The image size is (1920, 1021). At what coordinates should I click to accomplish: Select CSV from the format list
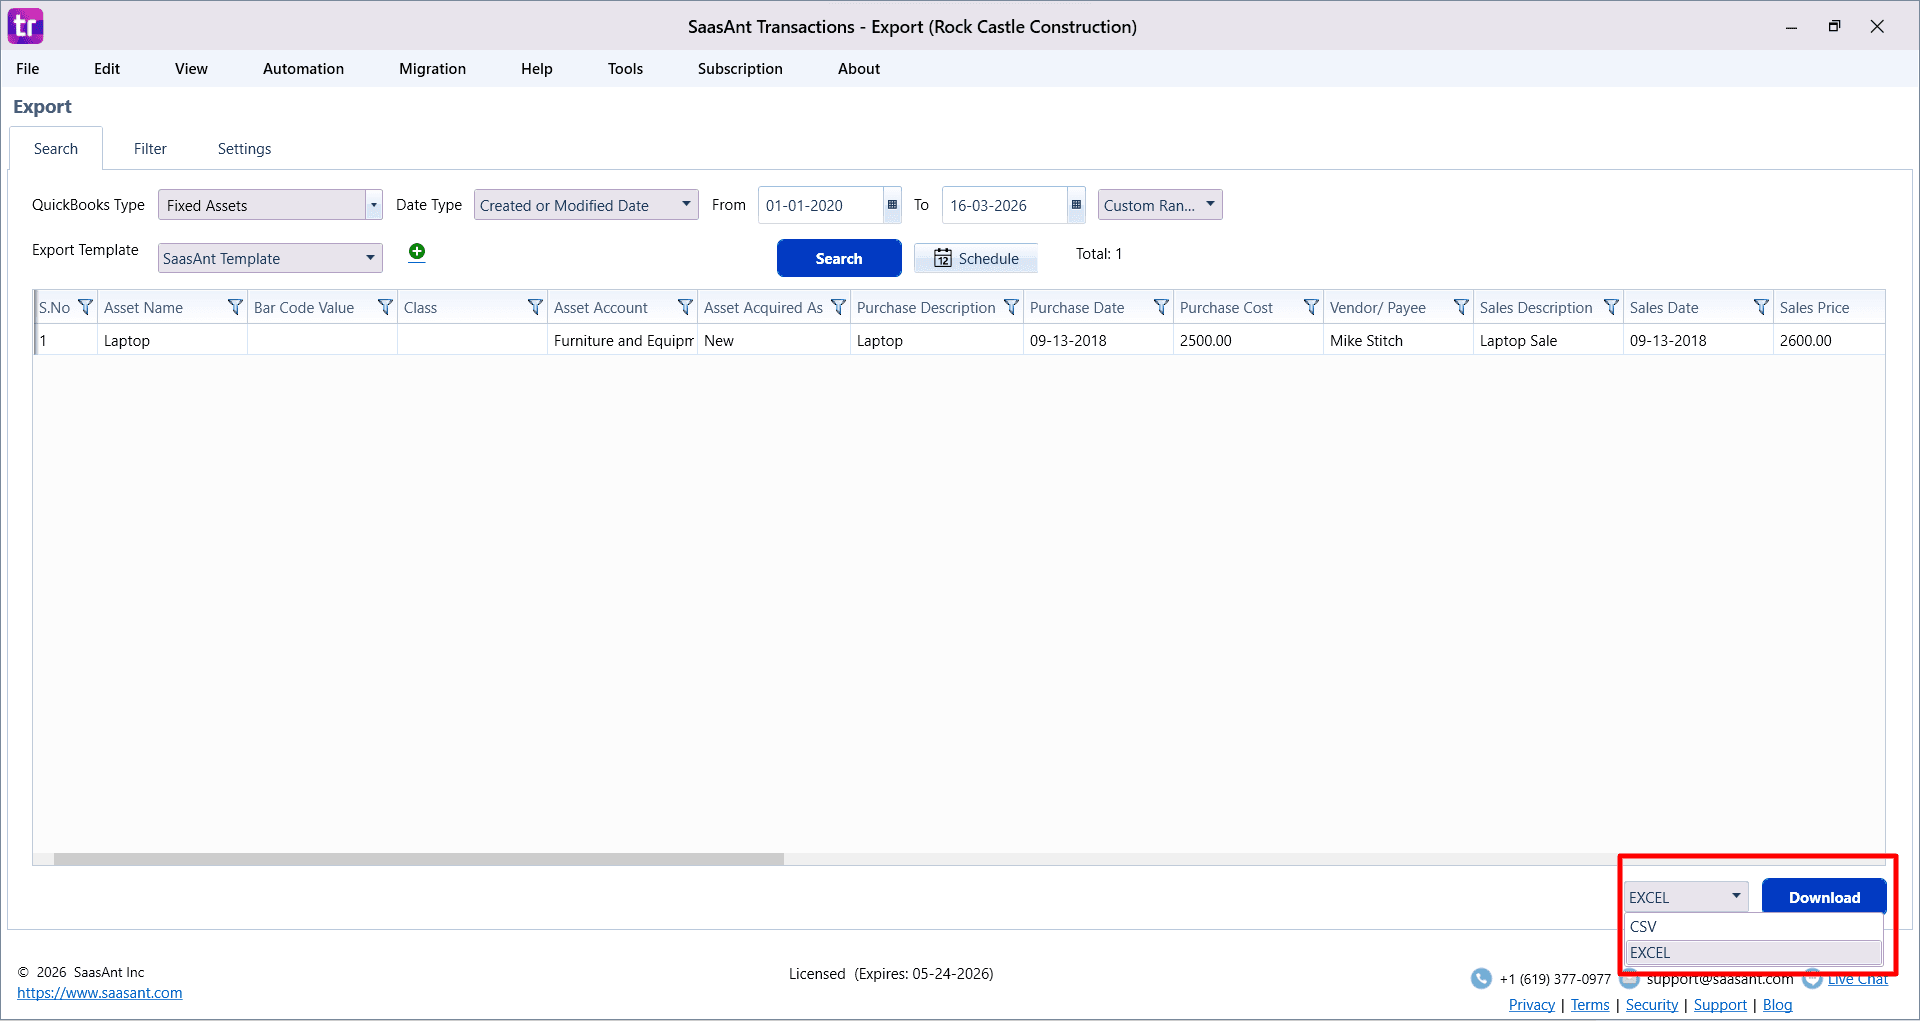pyautogui.click(x=1643, y=926)
